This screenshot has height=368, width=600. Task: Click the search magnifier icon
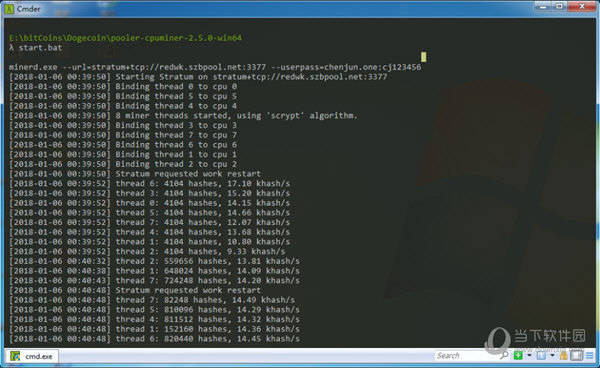[x=504, y=355]
